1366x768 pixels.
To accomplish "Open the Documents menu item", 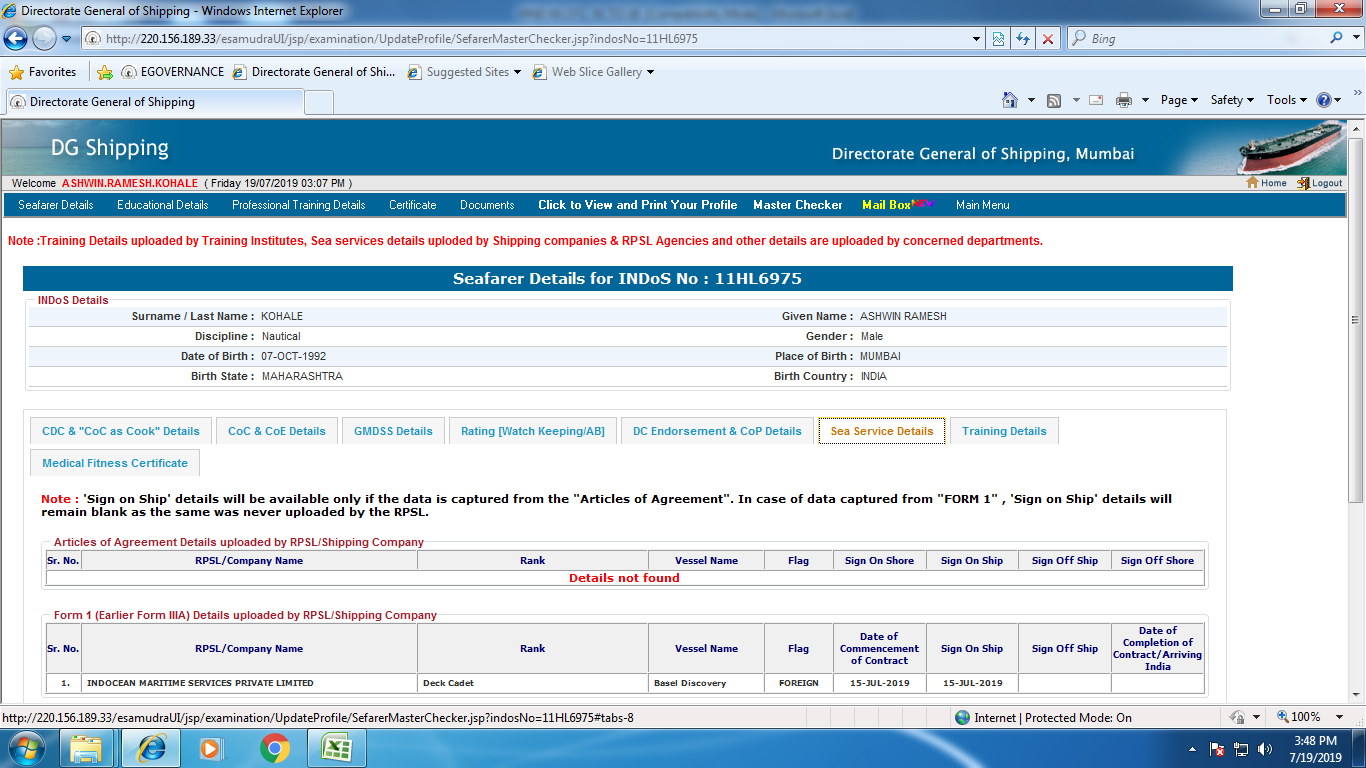I will pyautogui.click(x=487, y=205).
